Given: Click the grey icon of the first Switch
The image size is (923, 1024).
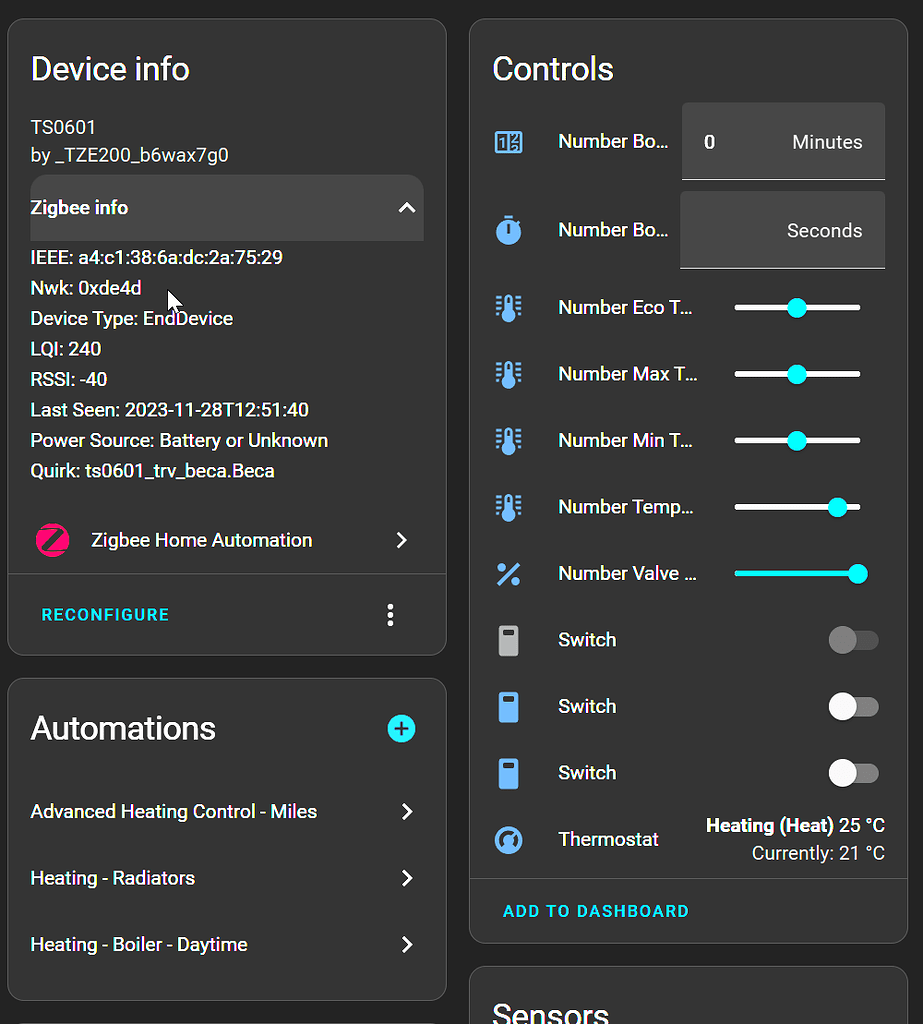Looking at the screenshot, I should click(x=508, y=641).
